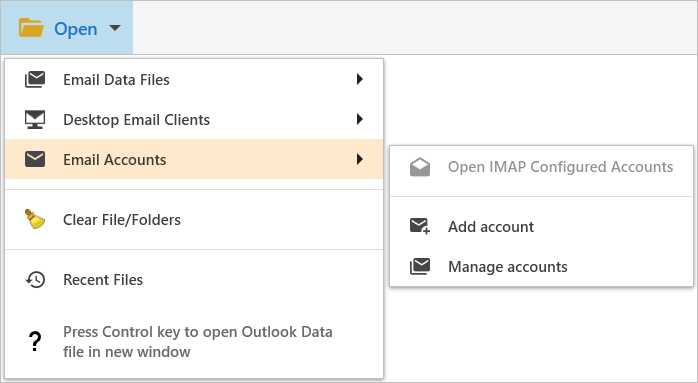Select the Desktop Email Clients menu entry
Screen dimensions: 698x383
(x=194, y=119)
